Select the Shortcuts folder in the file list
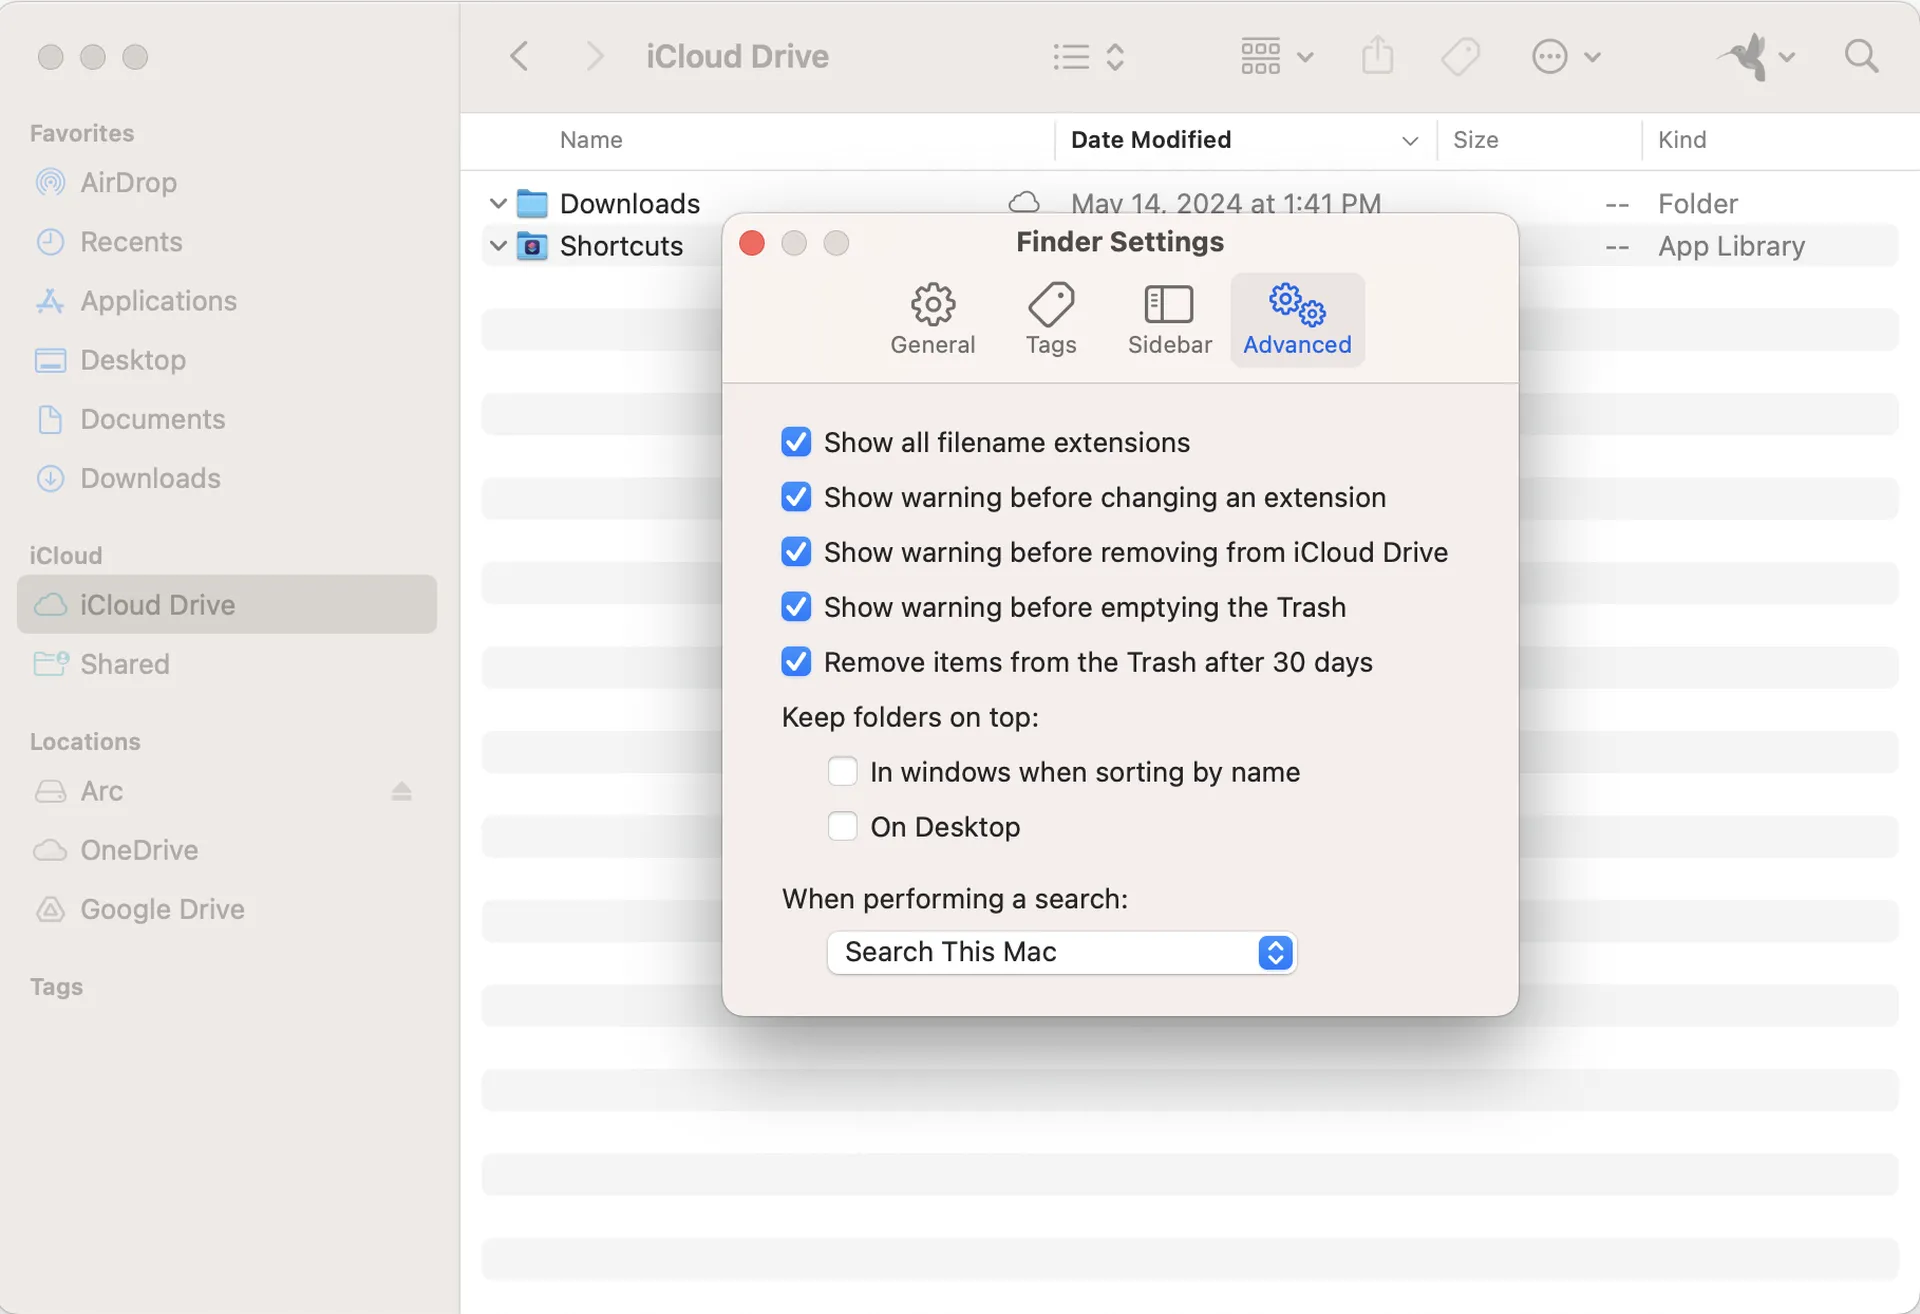The image size is (1920, 1314). (x=621, y=246)
